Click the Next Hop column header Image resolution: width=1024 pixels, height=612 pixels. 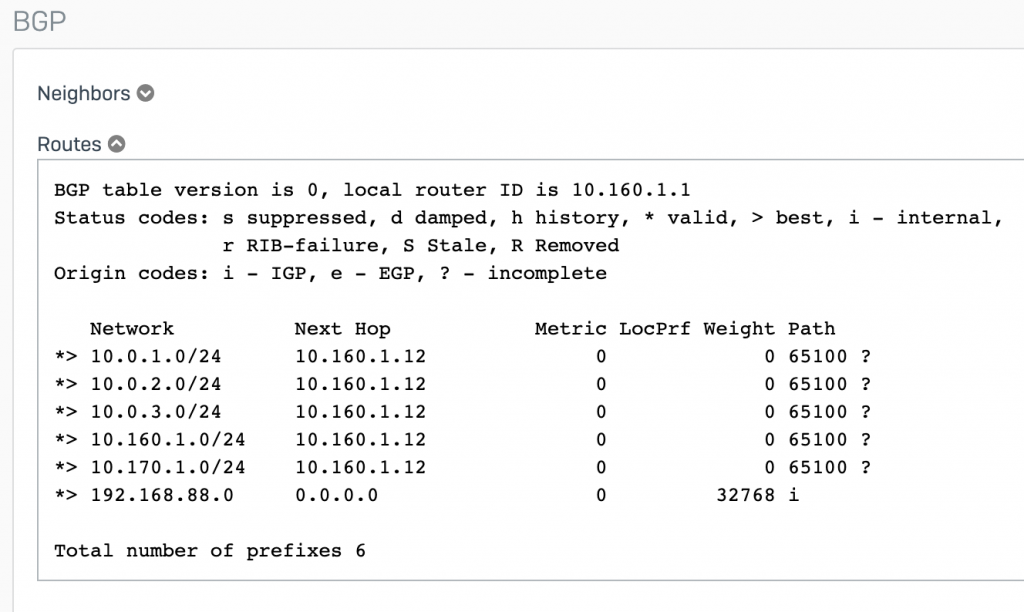pos(342,329)
